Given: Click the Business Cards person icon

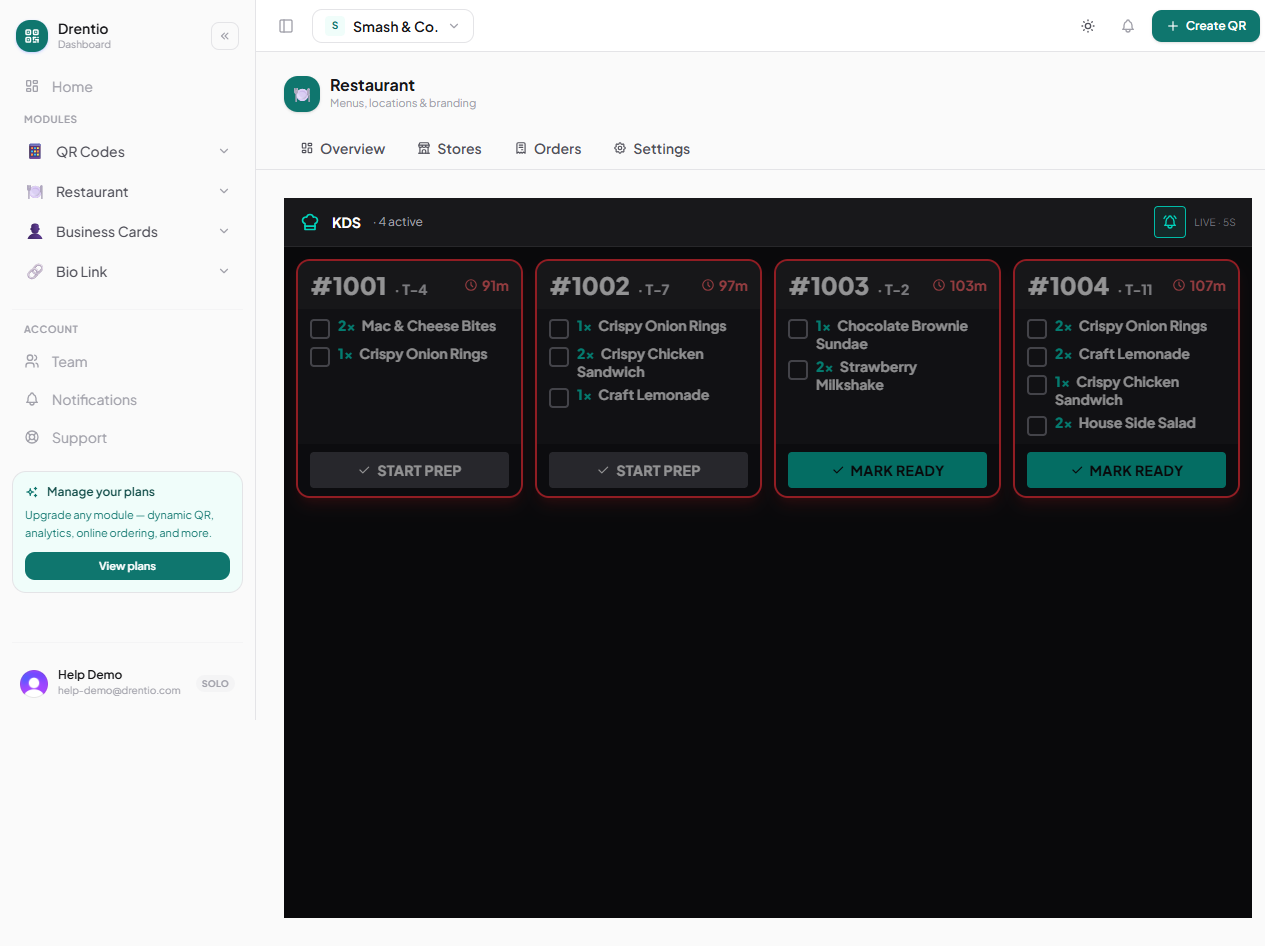Looking at the screenshot, I should tap(35, 232).
